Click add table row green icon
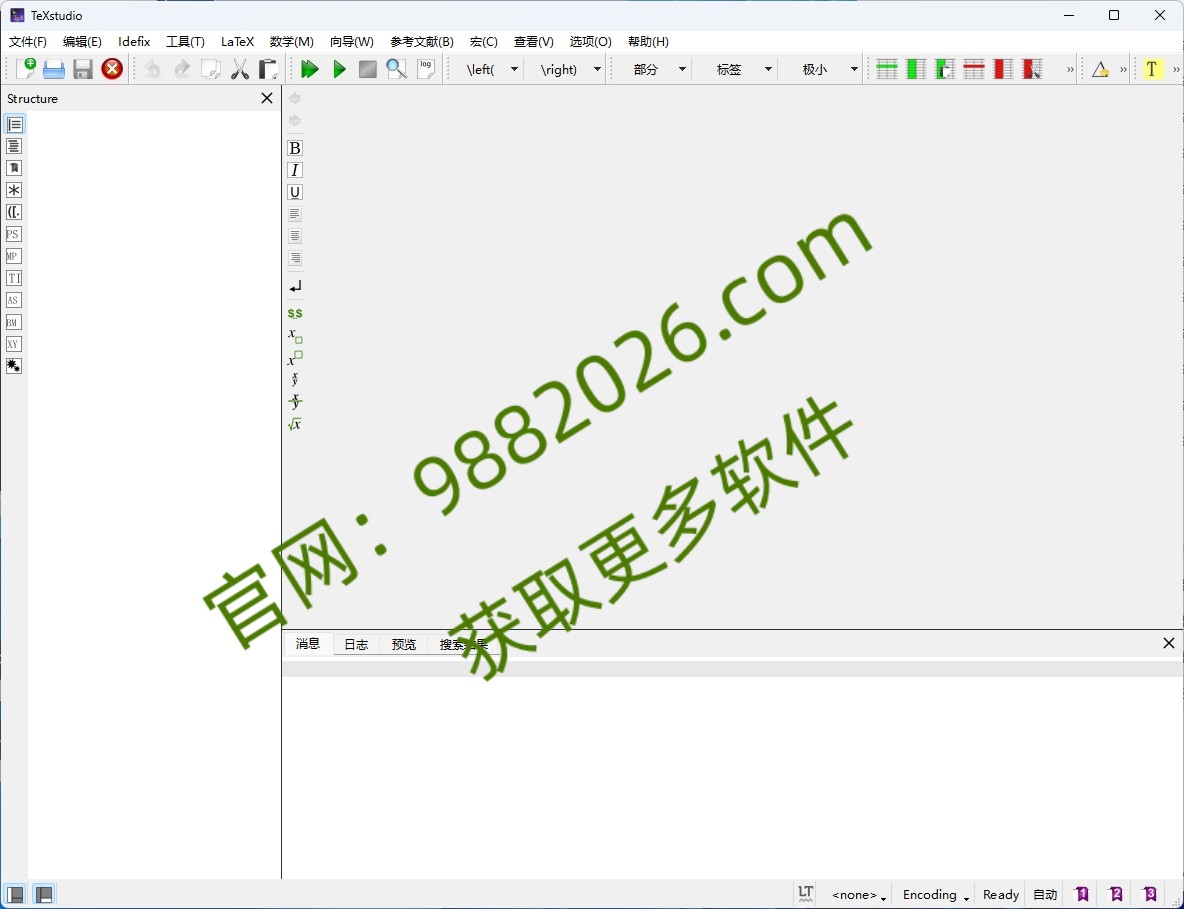 click(886, 69)
